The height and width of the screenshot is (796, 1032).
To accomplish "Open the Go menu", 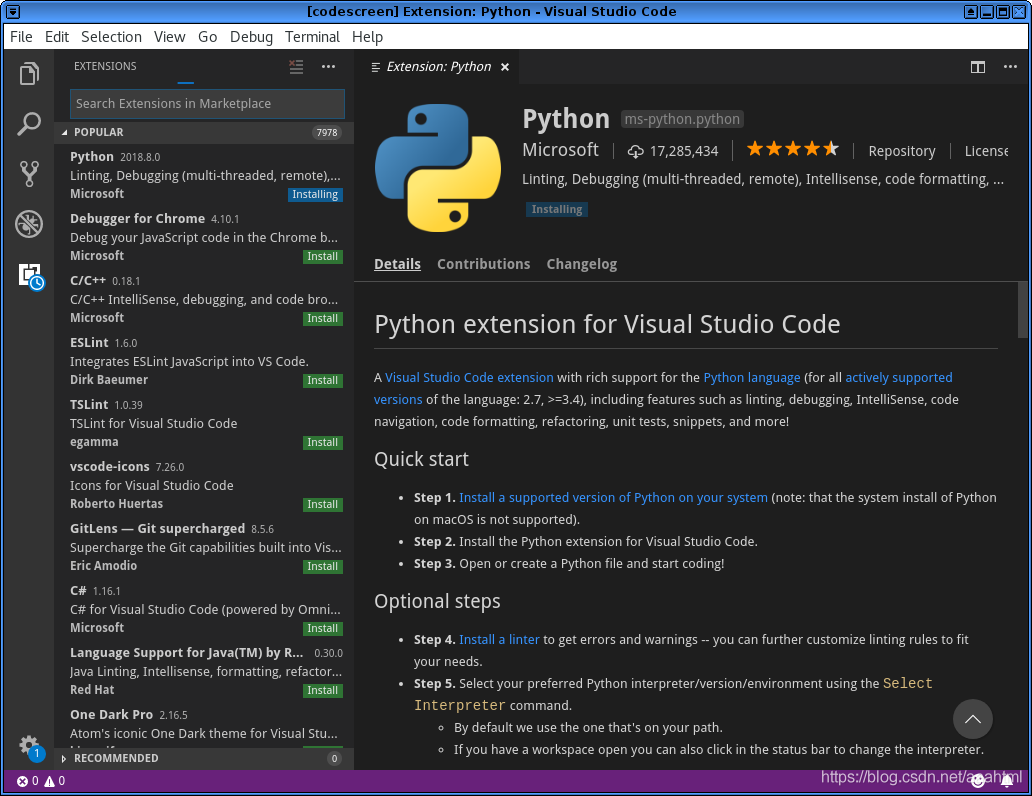I will pyautogui.click(x=207, y=37).
